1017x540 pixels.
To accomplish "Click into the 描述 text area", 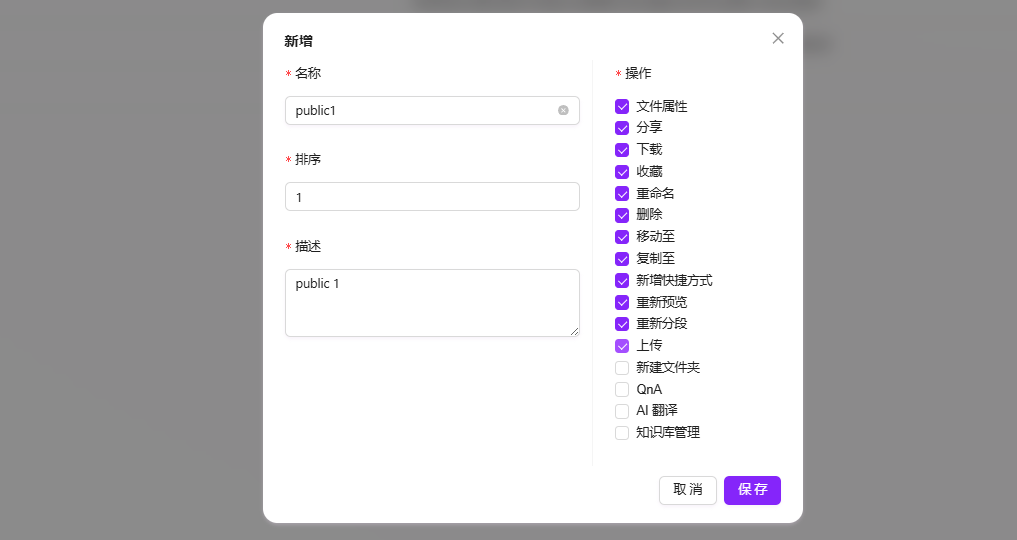I will 432,303.
